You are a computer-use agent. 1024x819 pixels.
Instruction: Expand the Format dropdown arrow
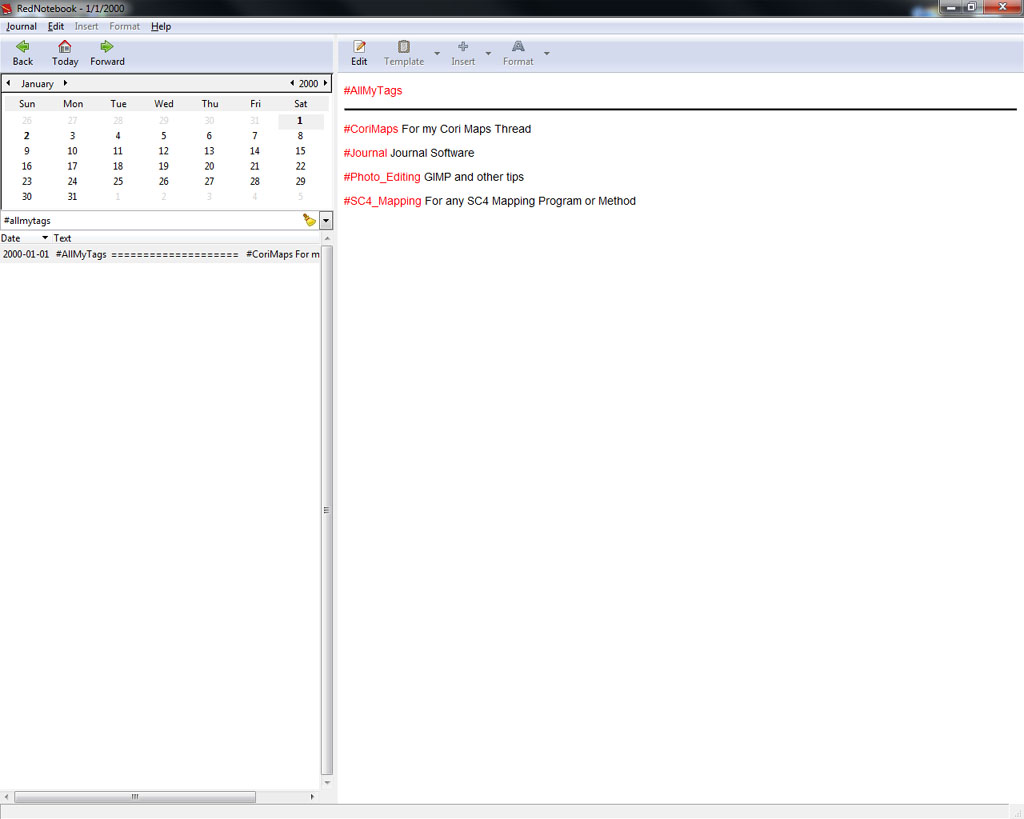pyautogui.click(x=547, y=53)
